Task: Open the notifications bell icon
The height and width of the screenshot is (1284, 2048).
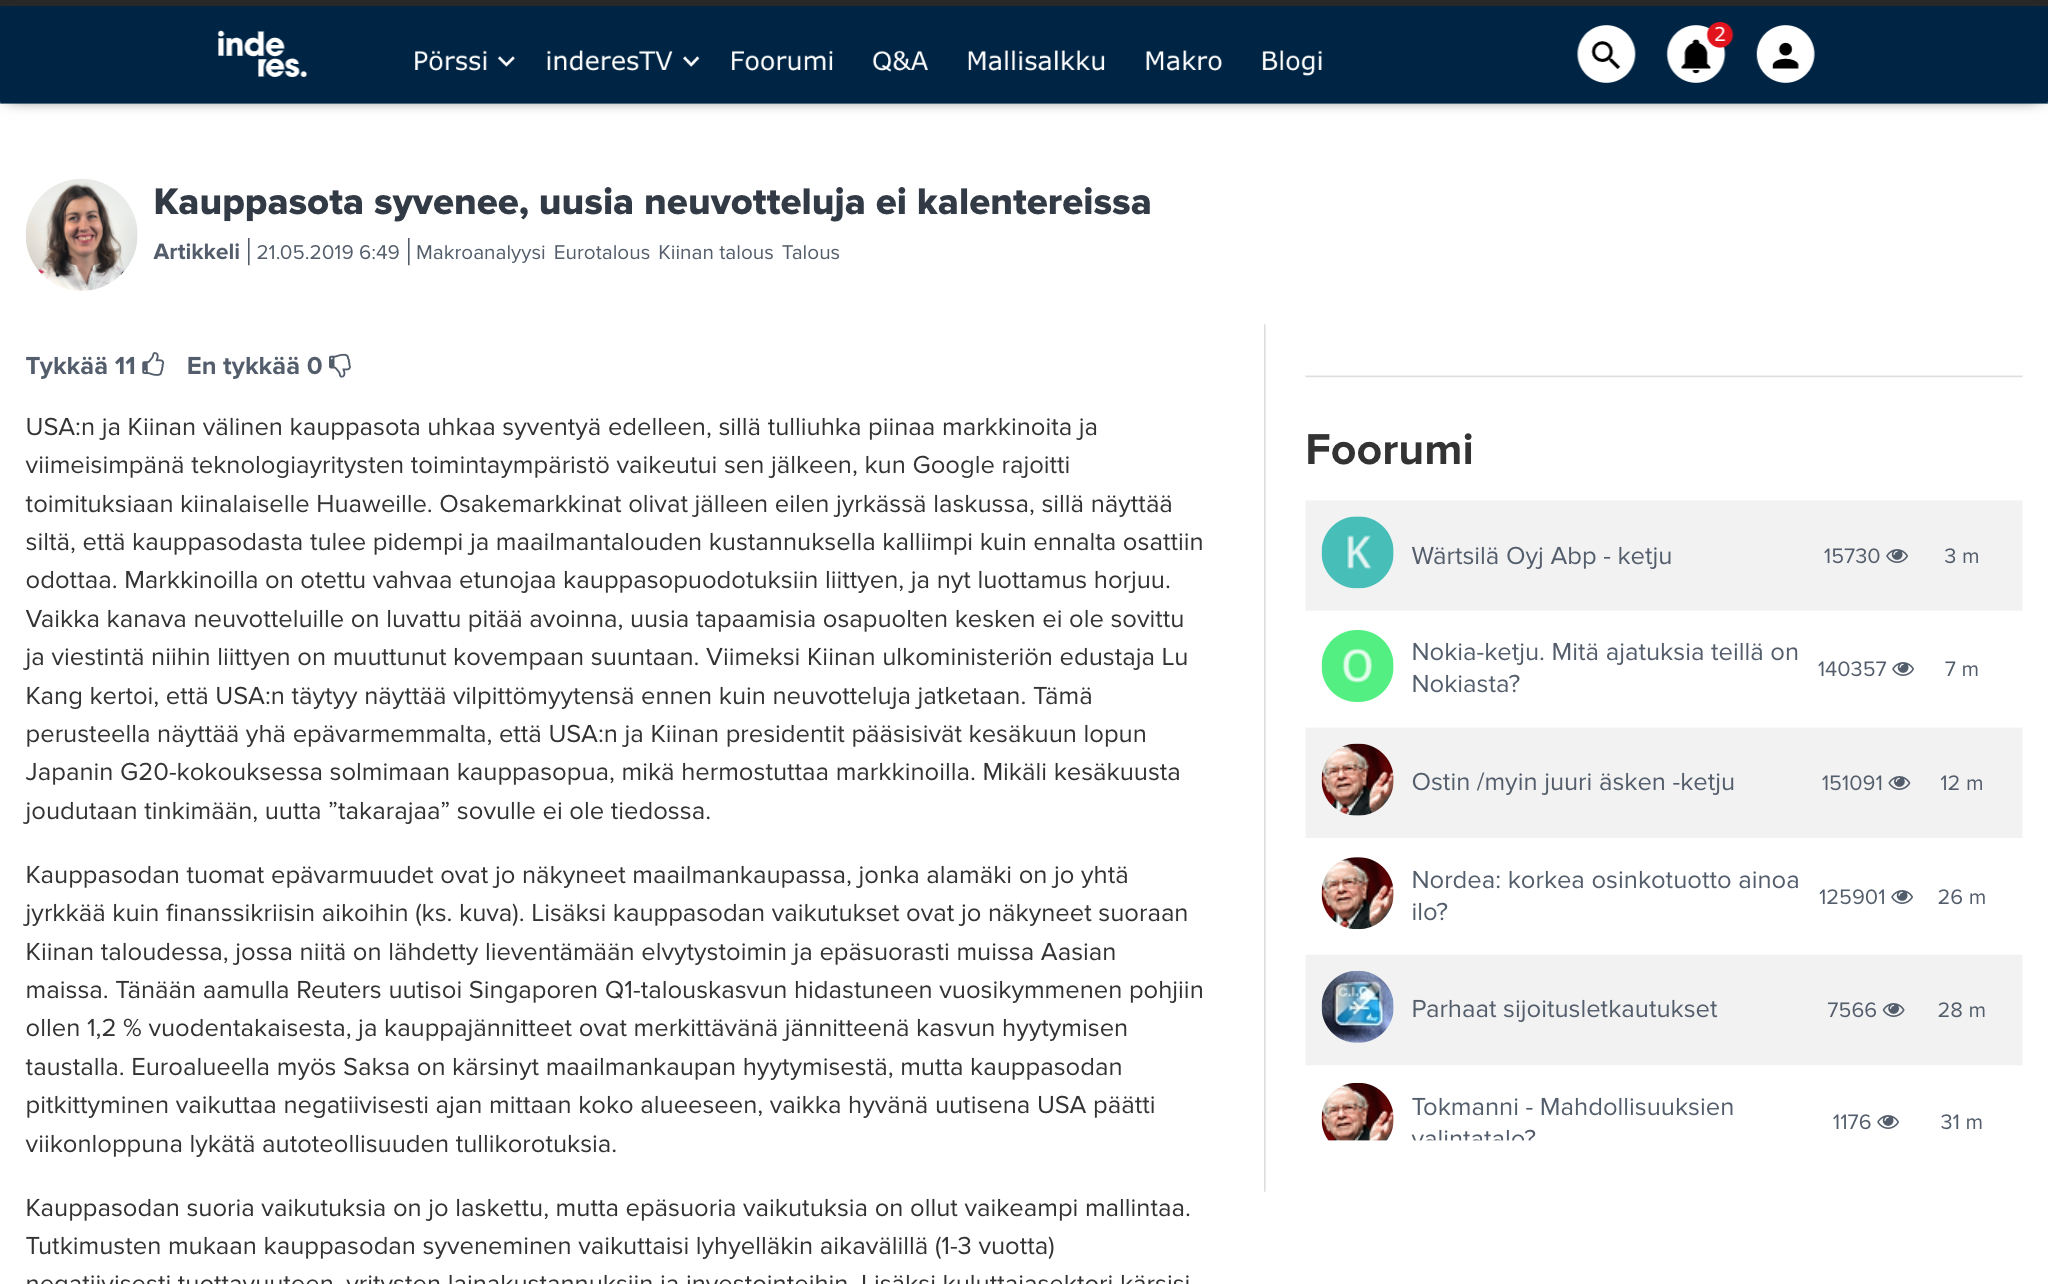Action: [1696, 54]
